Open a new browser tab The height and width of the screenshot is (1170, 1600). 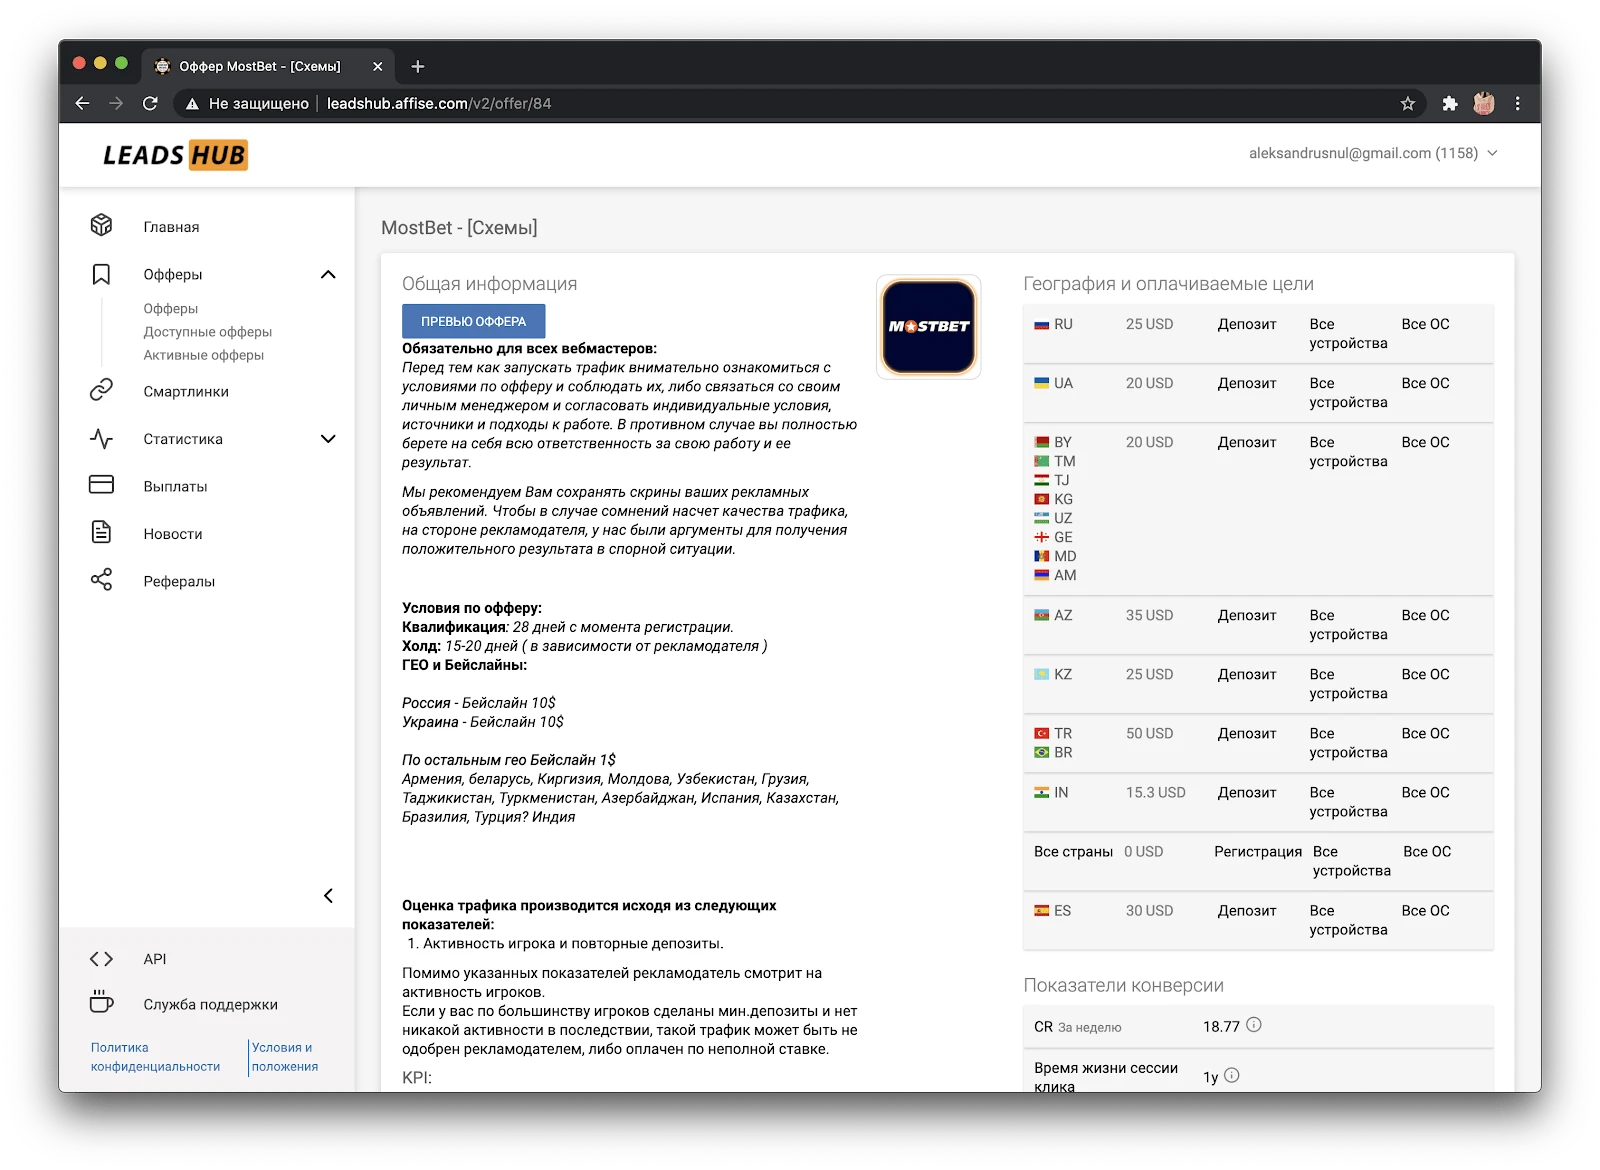click(x=418, y=66)
